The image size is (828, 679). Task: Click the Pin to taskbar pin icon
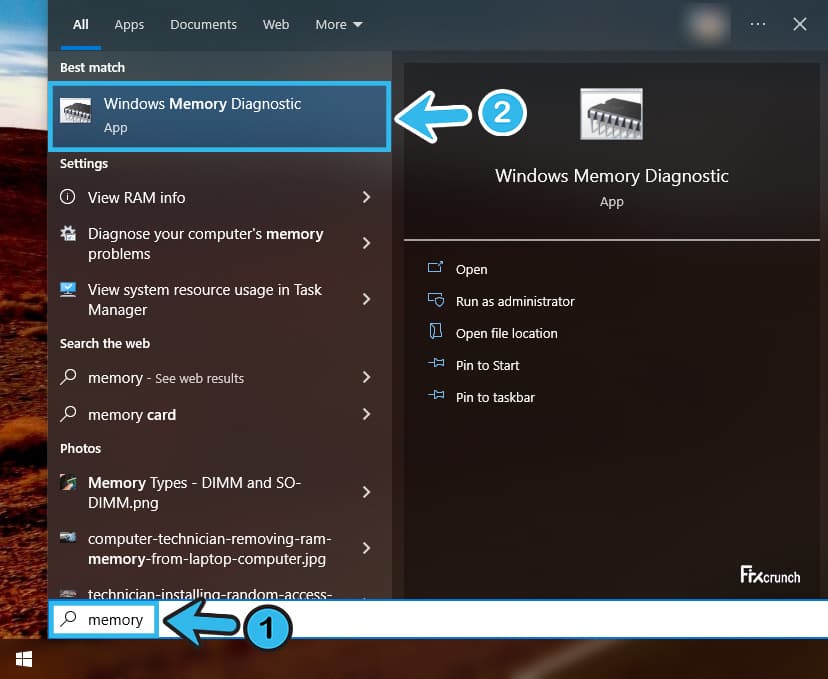click(436, 395)
